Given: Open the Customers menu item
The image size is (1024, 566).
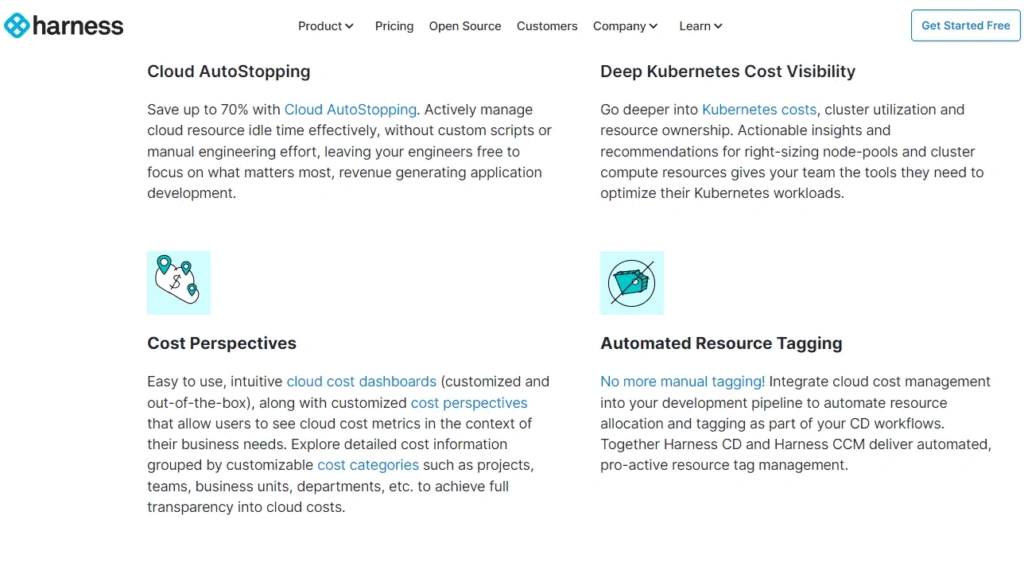Looking at the screenshot, I should [x=547, y=26].
